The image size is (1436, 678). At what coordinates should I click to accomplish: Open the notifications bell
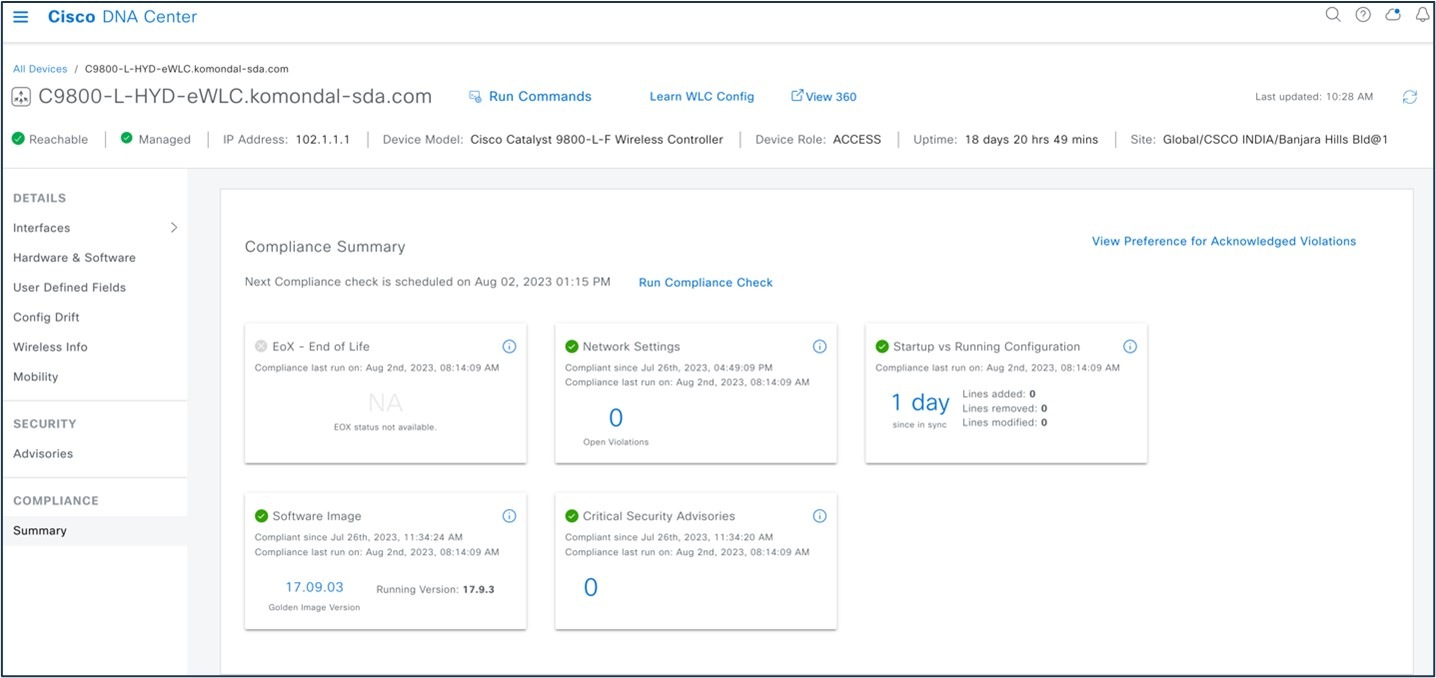click(x=1422, y=15)
